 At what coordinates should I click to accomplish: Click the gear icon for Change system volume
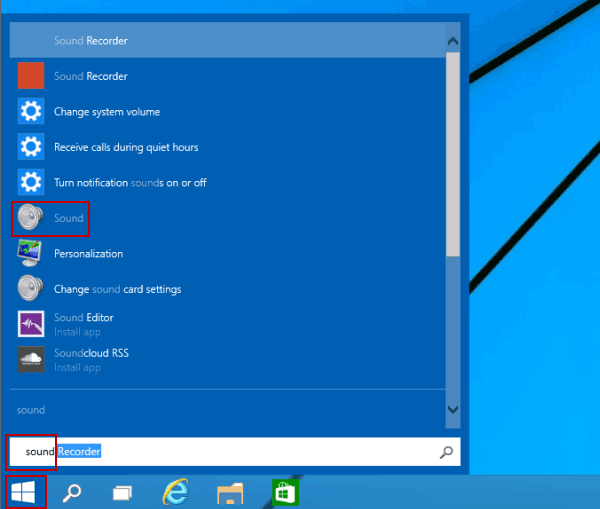pyautogui.click(x=31, y=111)
